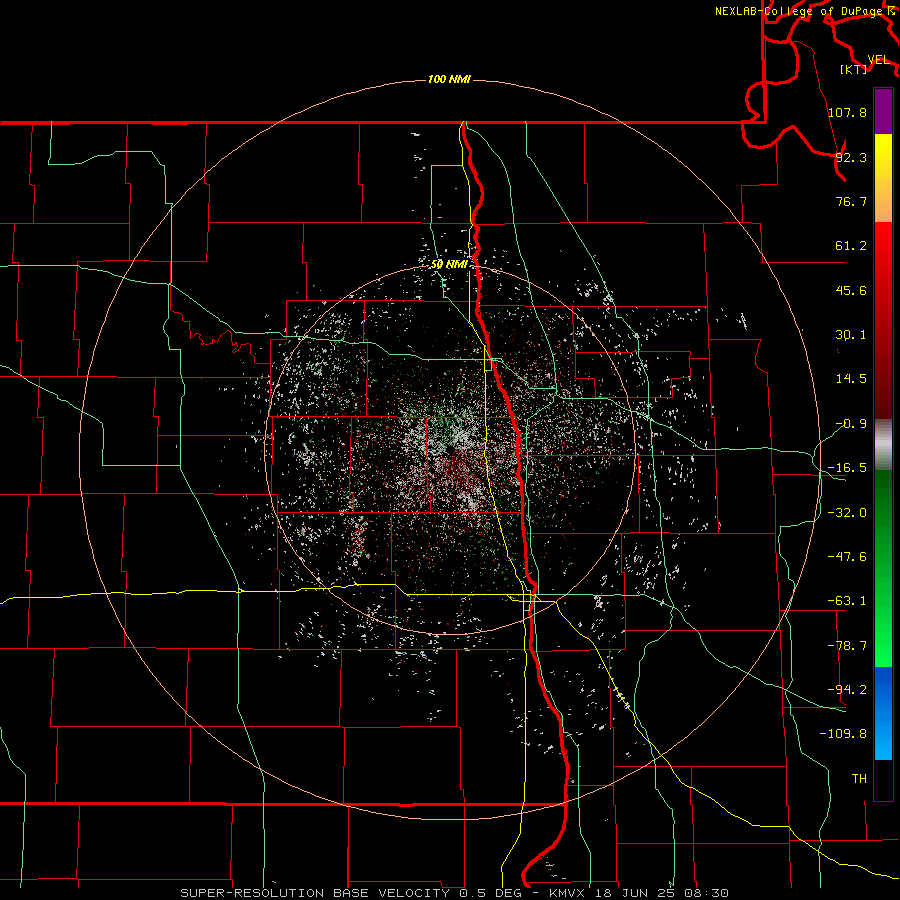Click the -78.7 velocity scale value
900x900 pixels.
[847, 646]
